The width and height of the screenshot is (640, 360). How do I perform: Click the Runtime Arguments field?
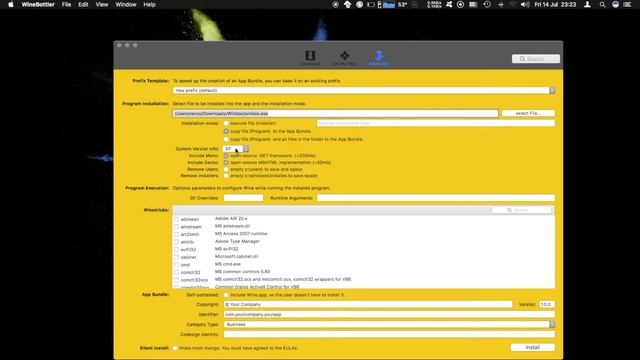click(x=436, y=198)
